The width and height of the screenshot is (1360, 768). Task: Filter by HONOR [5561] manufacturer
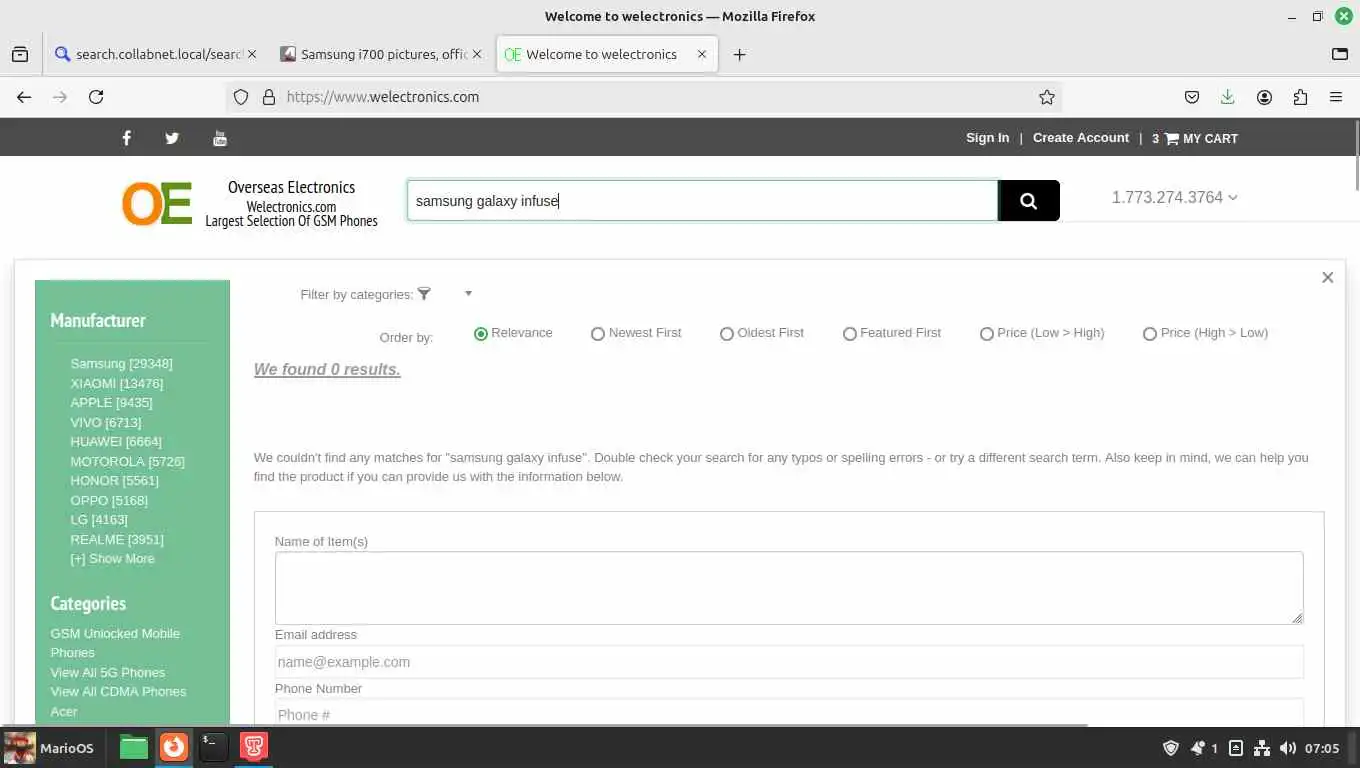tap(114, 481)
